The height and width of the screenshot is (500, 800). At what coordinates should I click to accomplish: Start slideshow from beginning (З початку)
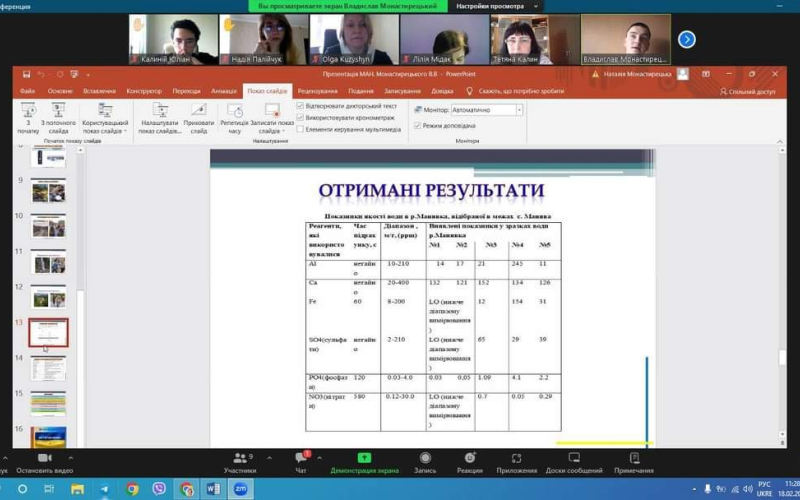(28, 118)
